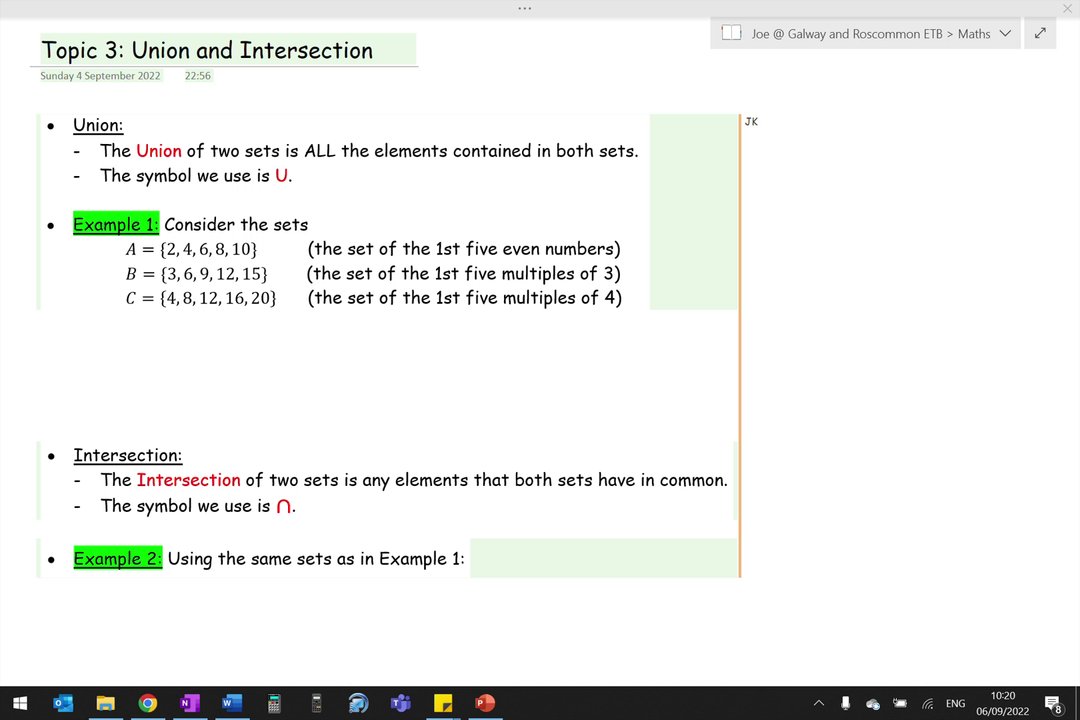Click the page time 22:56
Viewport: 1080px width, 720px height.
tap(198, 76)
